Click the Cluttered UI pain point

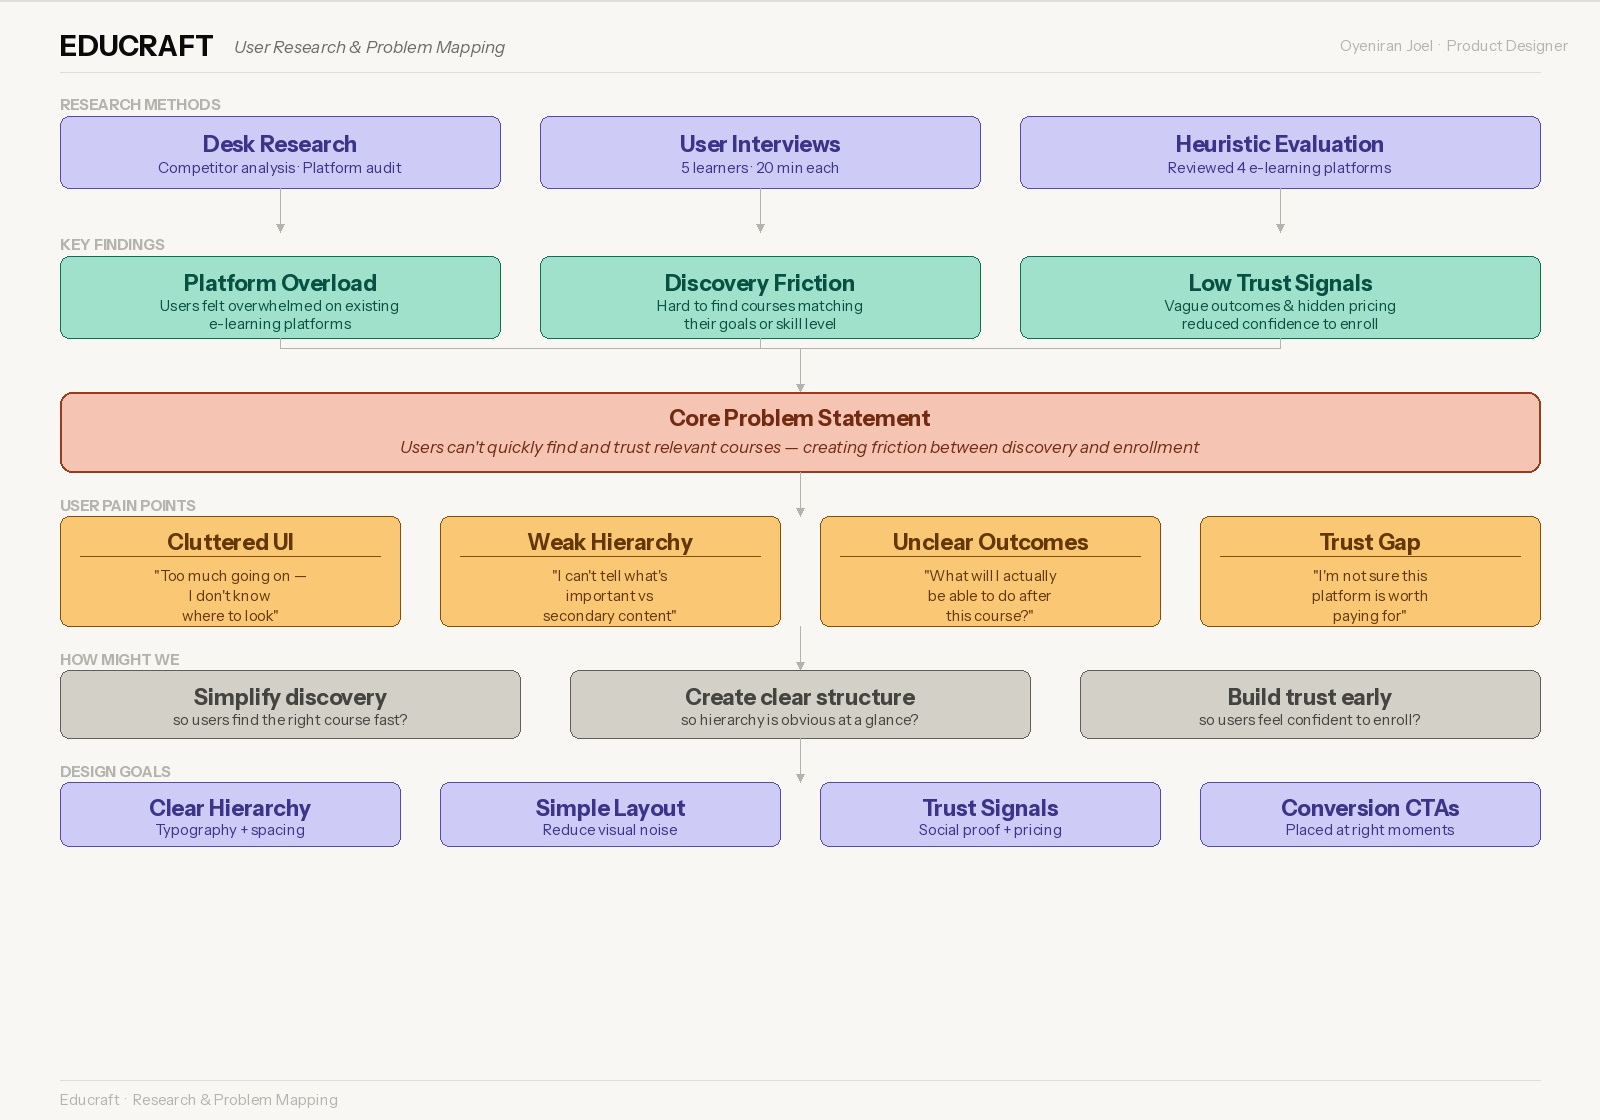[230, 572]
